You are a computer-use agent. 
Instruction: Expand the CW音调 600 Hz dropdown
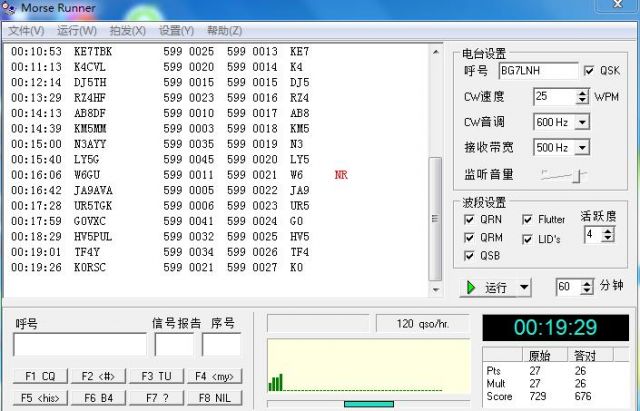click(x=582, y=122)
